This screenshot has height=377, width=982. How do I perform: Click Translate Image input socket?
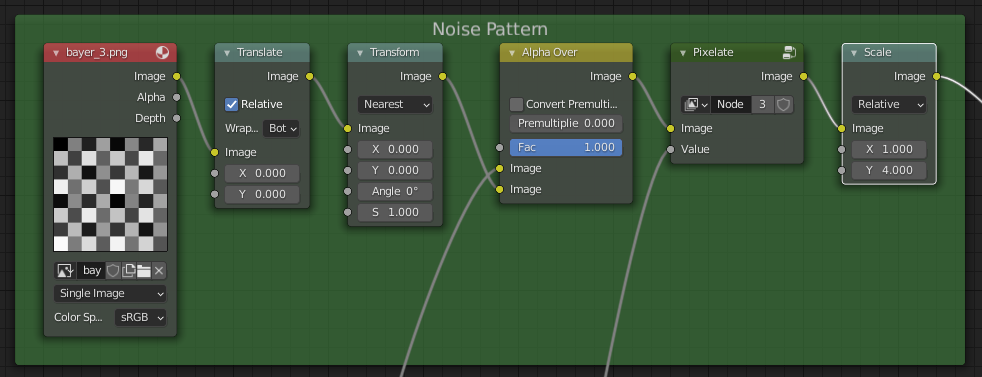point(215,152)
